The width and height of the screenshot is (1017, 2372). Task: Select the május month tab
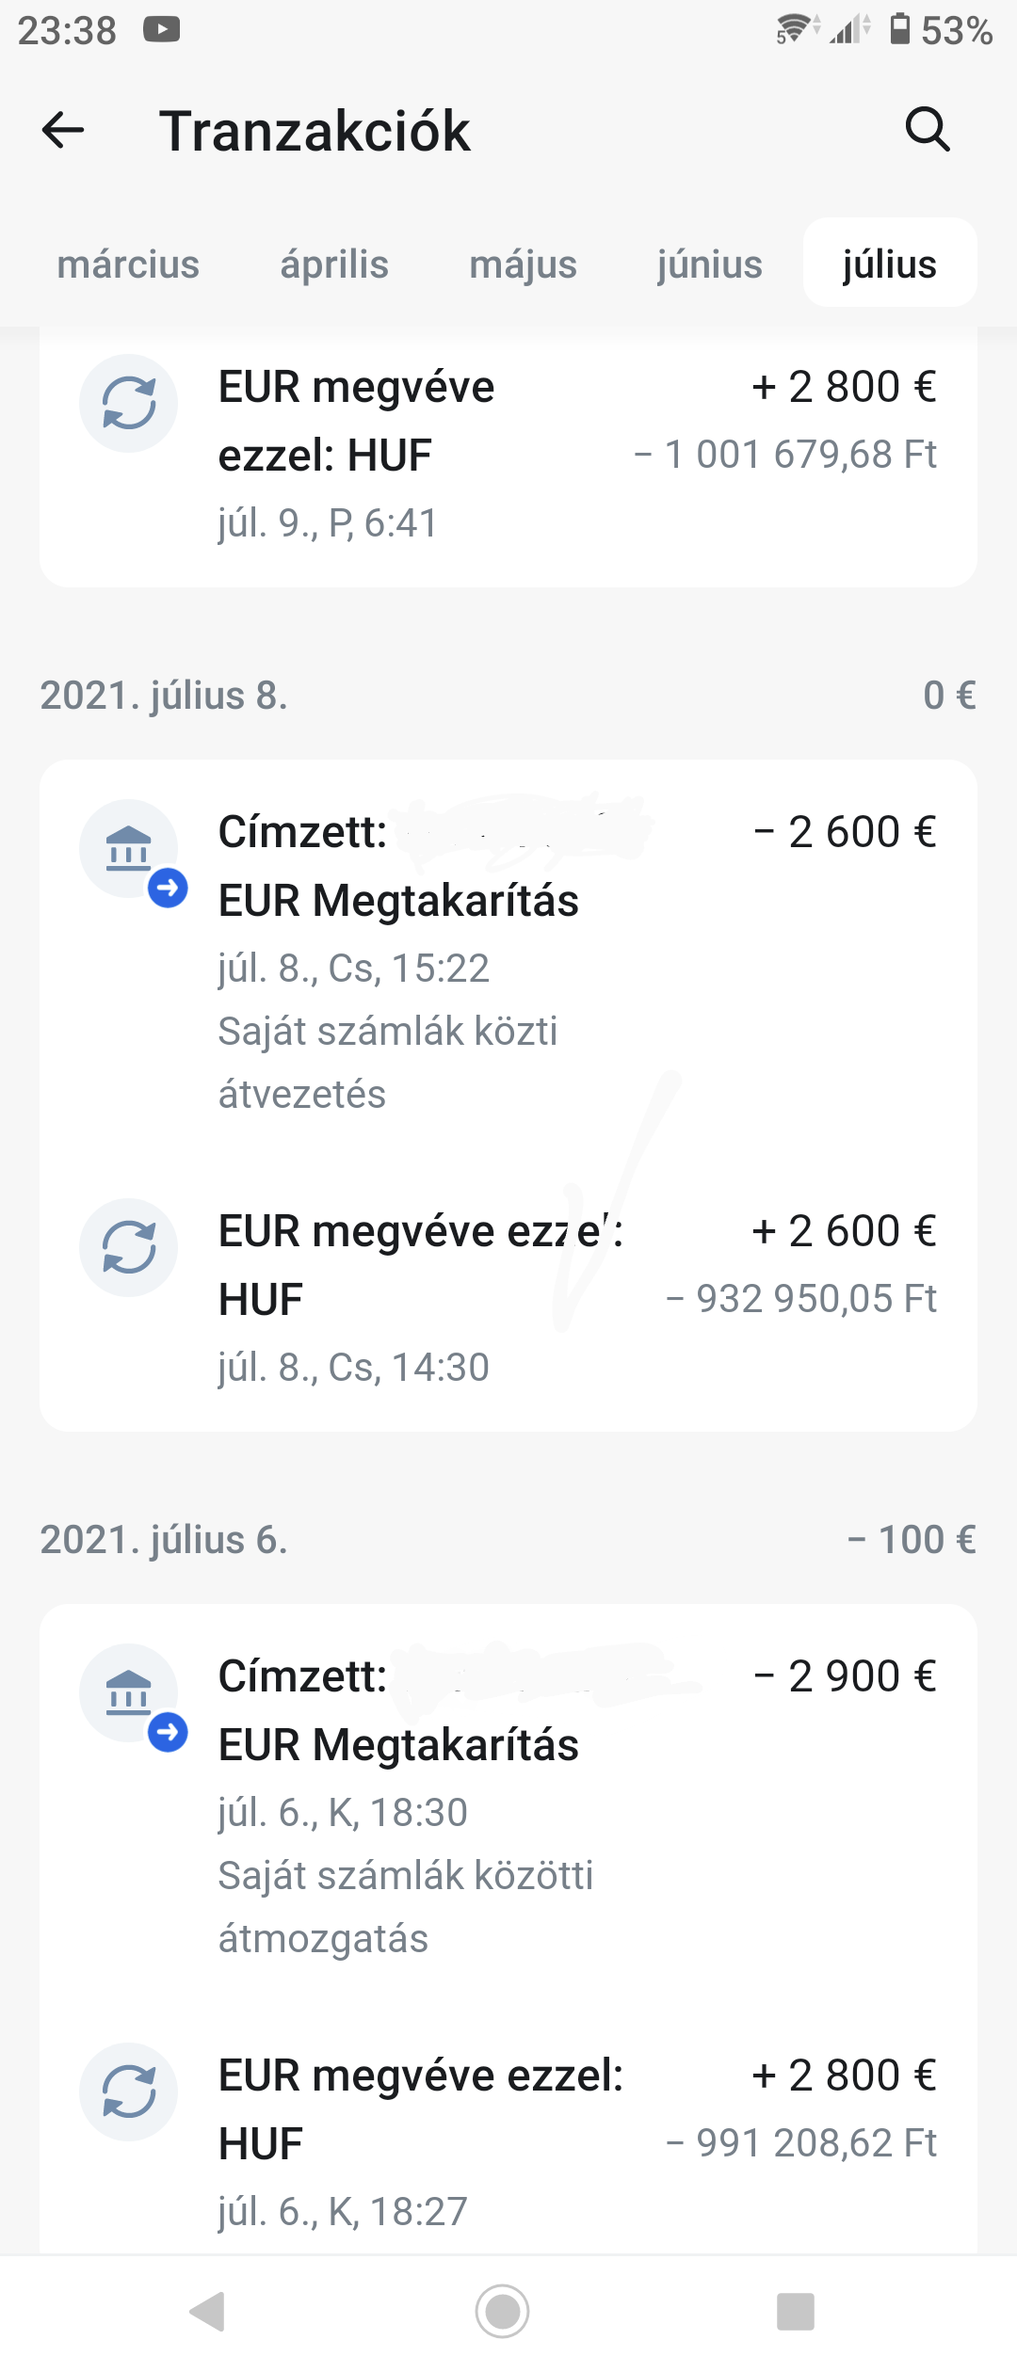click(523, 264)
